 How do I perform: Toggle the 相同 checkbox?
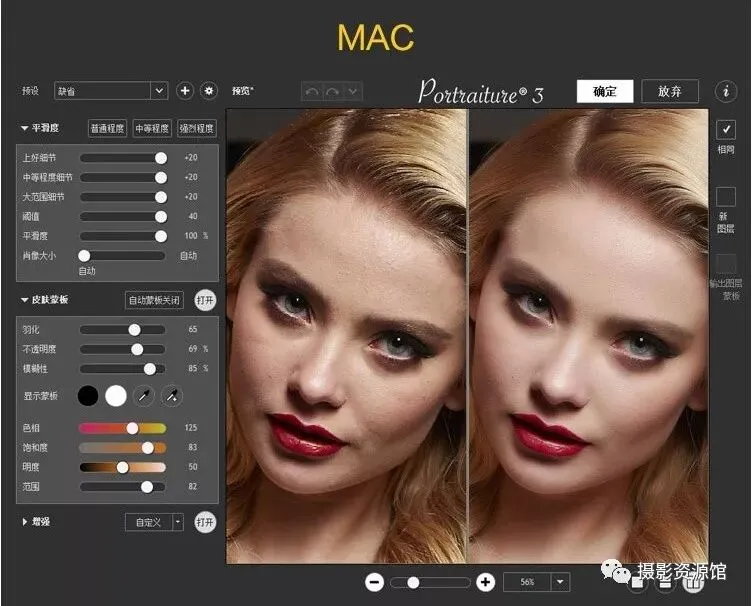click(x=726, y=129)
